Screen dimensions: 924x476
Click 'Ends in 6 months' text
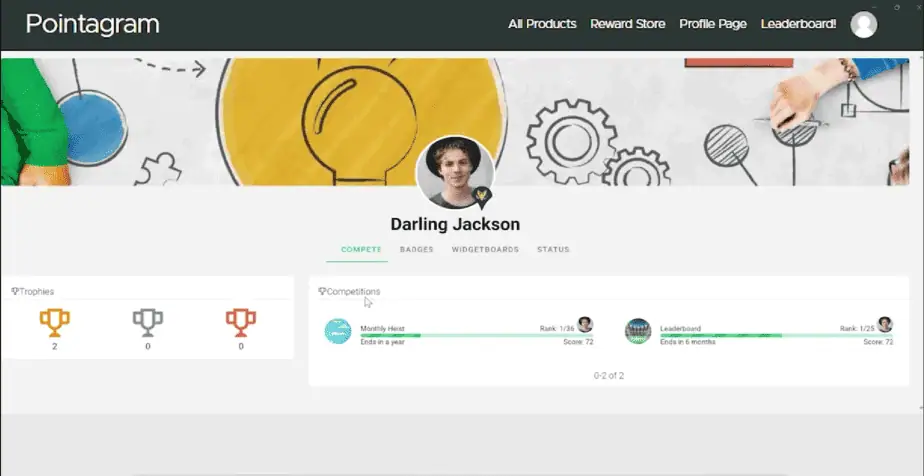coord(688,342)
